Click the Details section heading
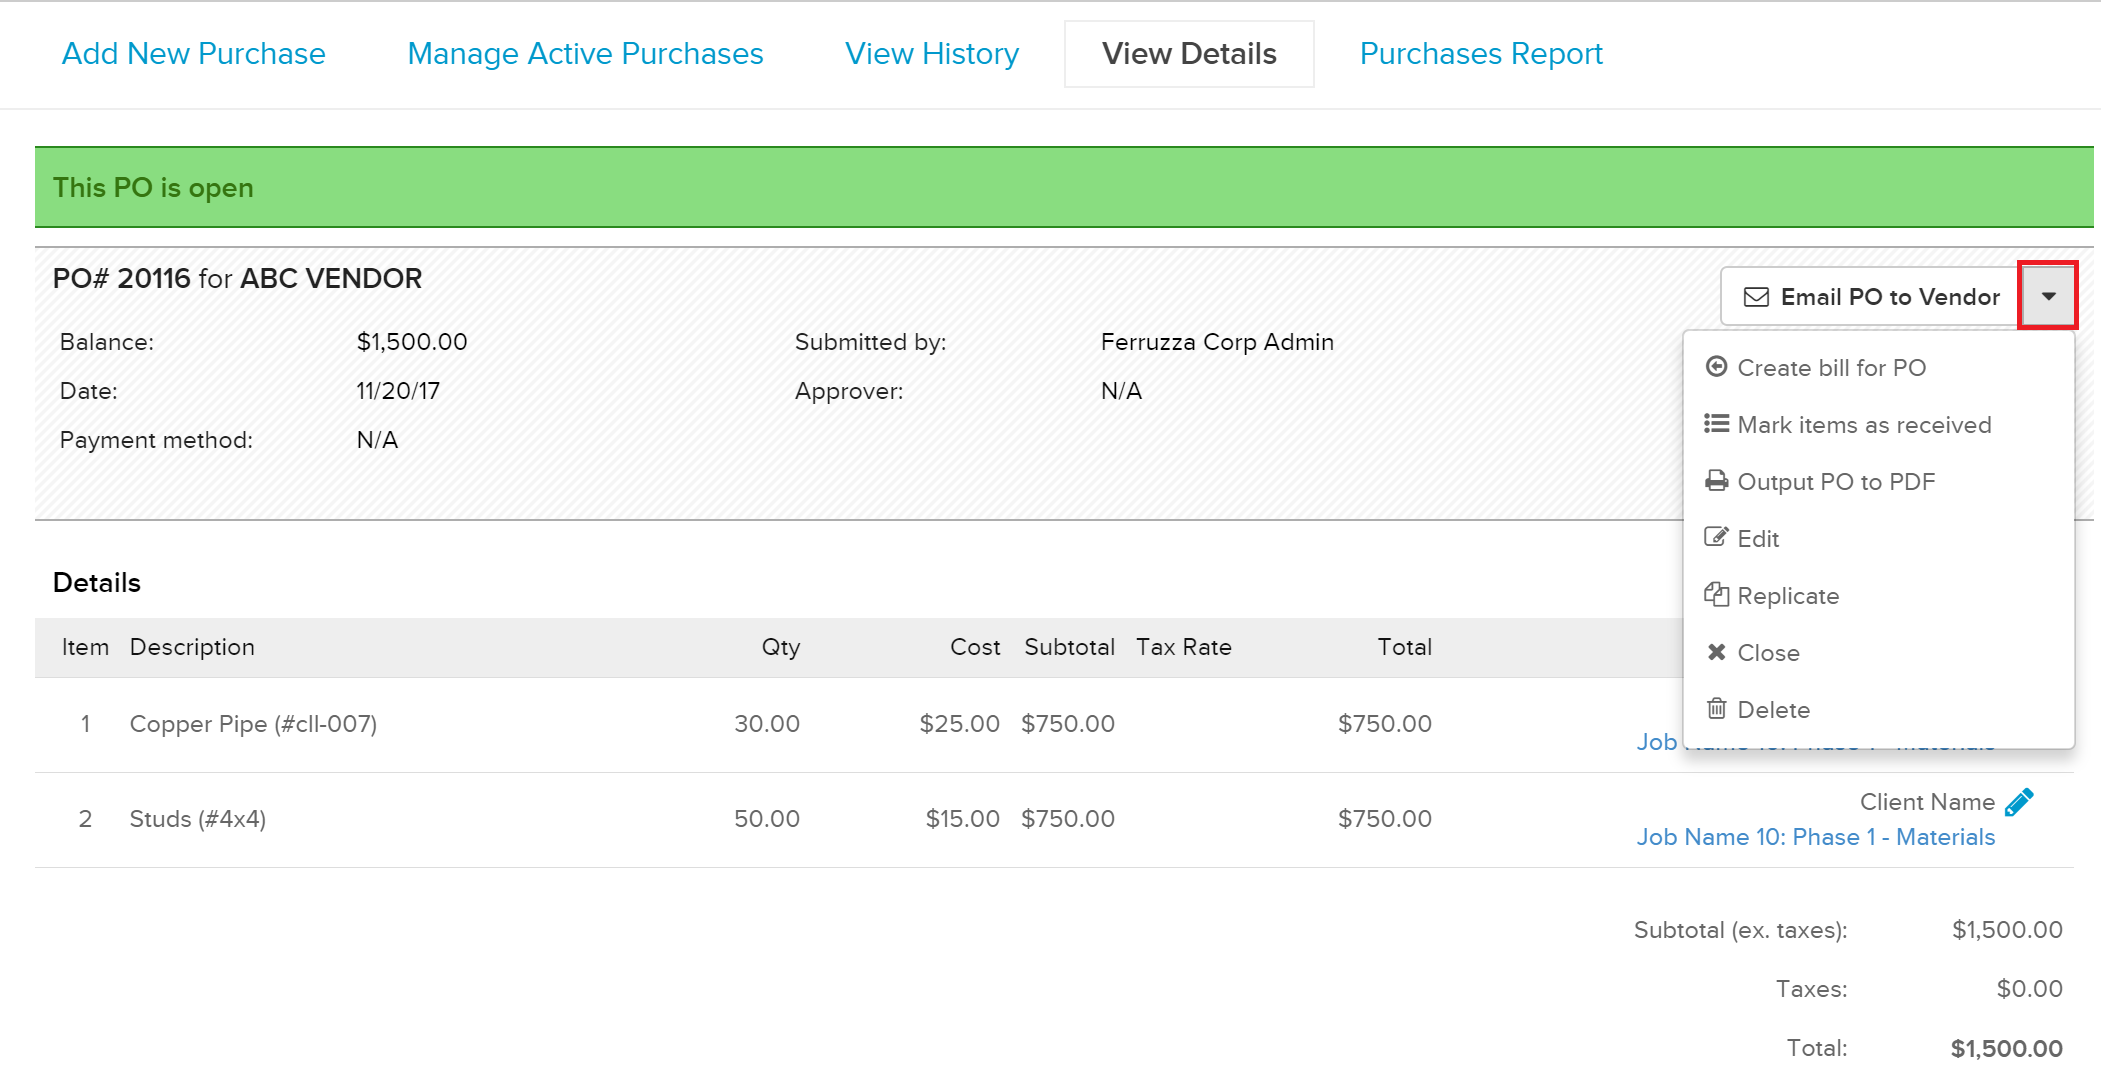This screenshot has height=1079, width=2101. point(97,583)
